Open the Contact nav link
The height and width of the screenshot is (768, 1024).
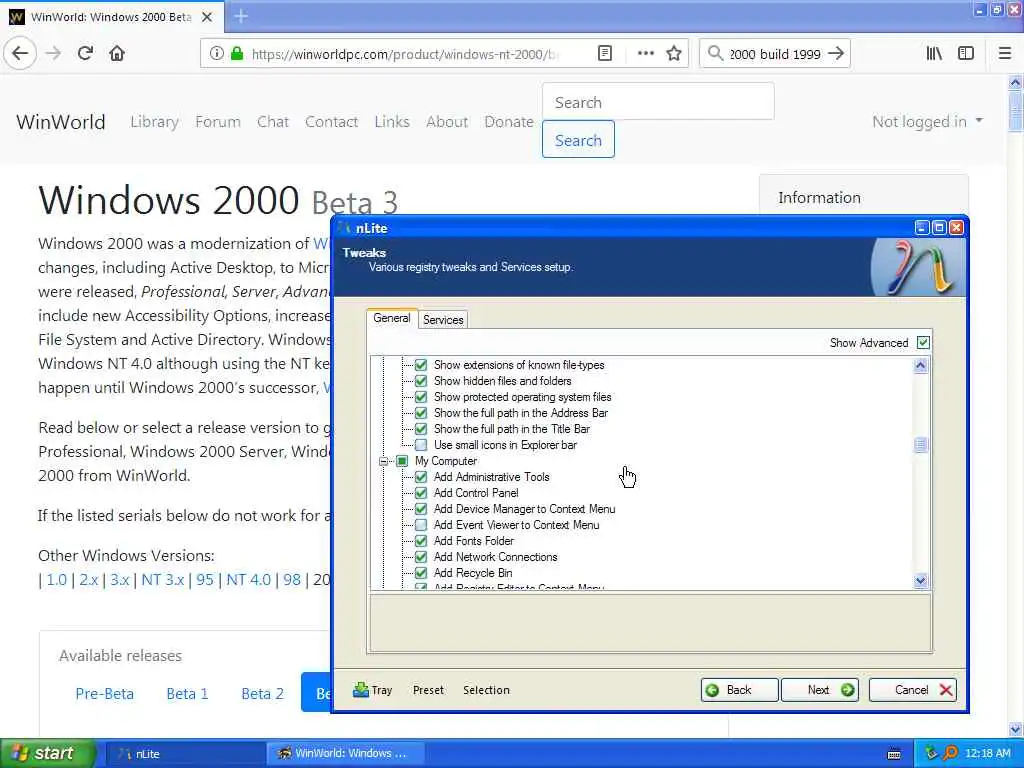(331, 121)
